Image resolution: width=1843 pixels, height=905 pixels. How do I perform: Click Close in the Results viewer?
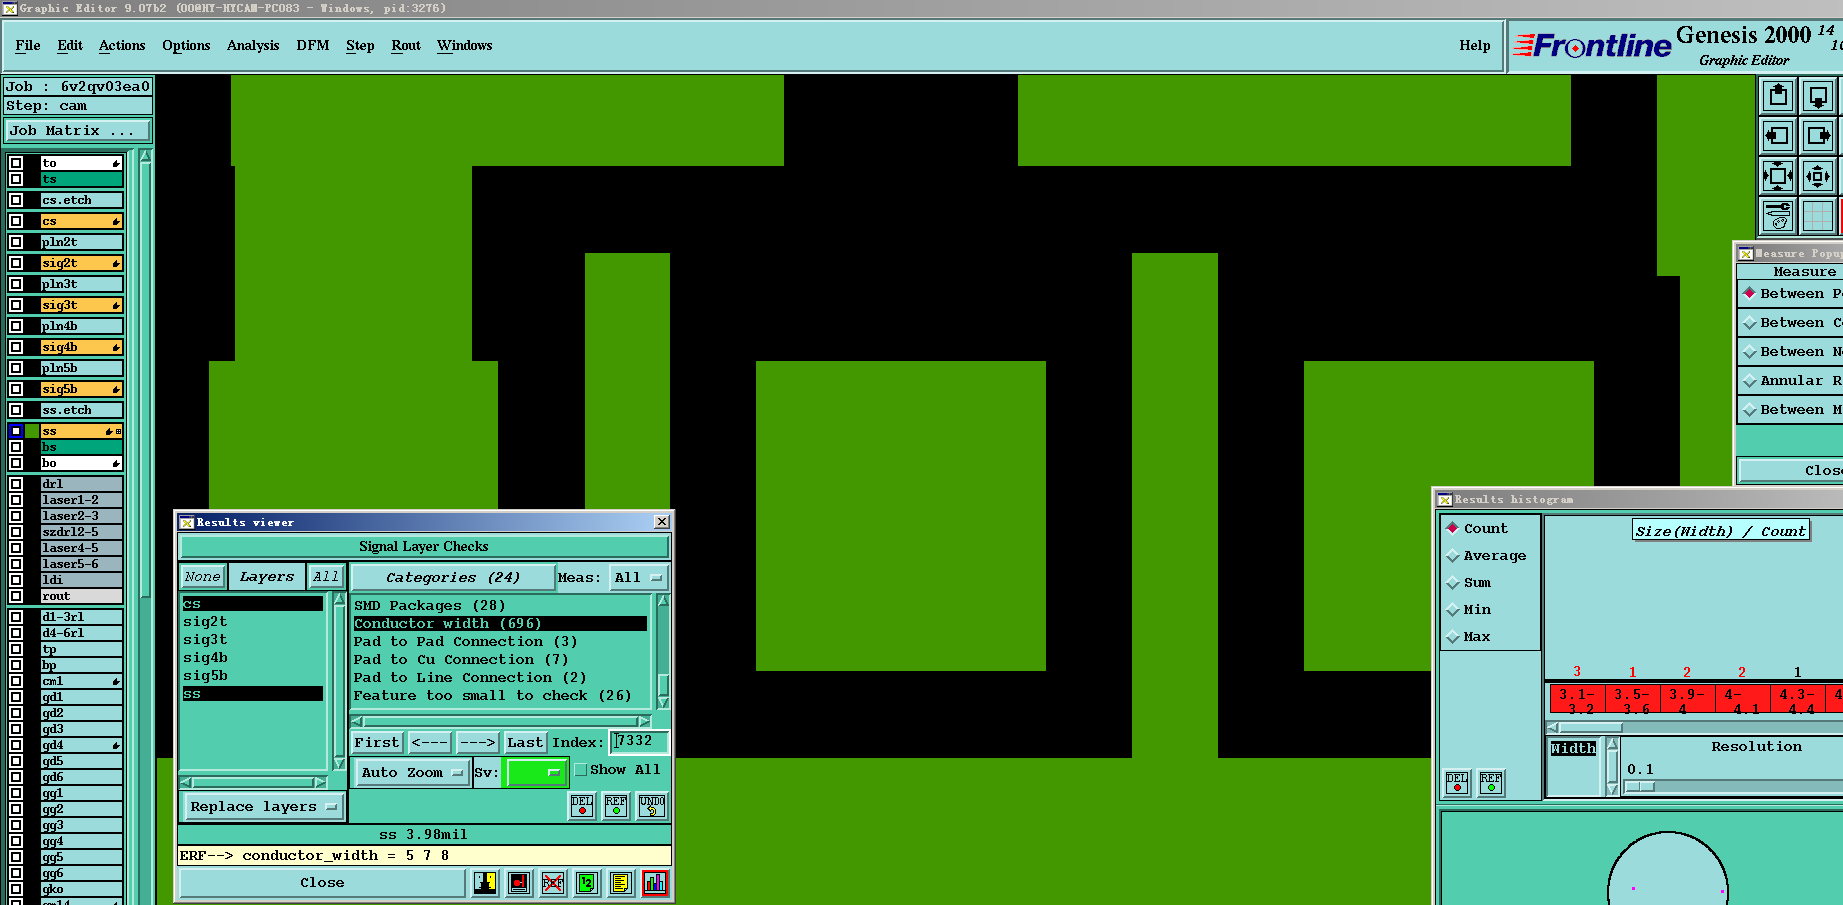322,883
